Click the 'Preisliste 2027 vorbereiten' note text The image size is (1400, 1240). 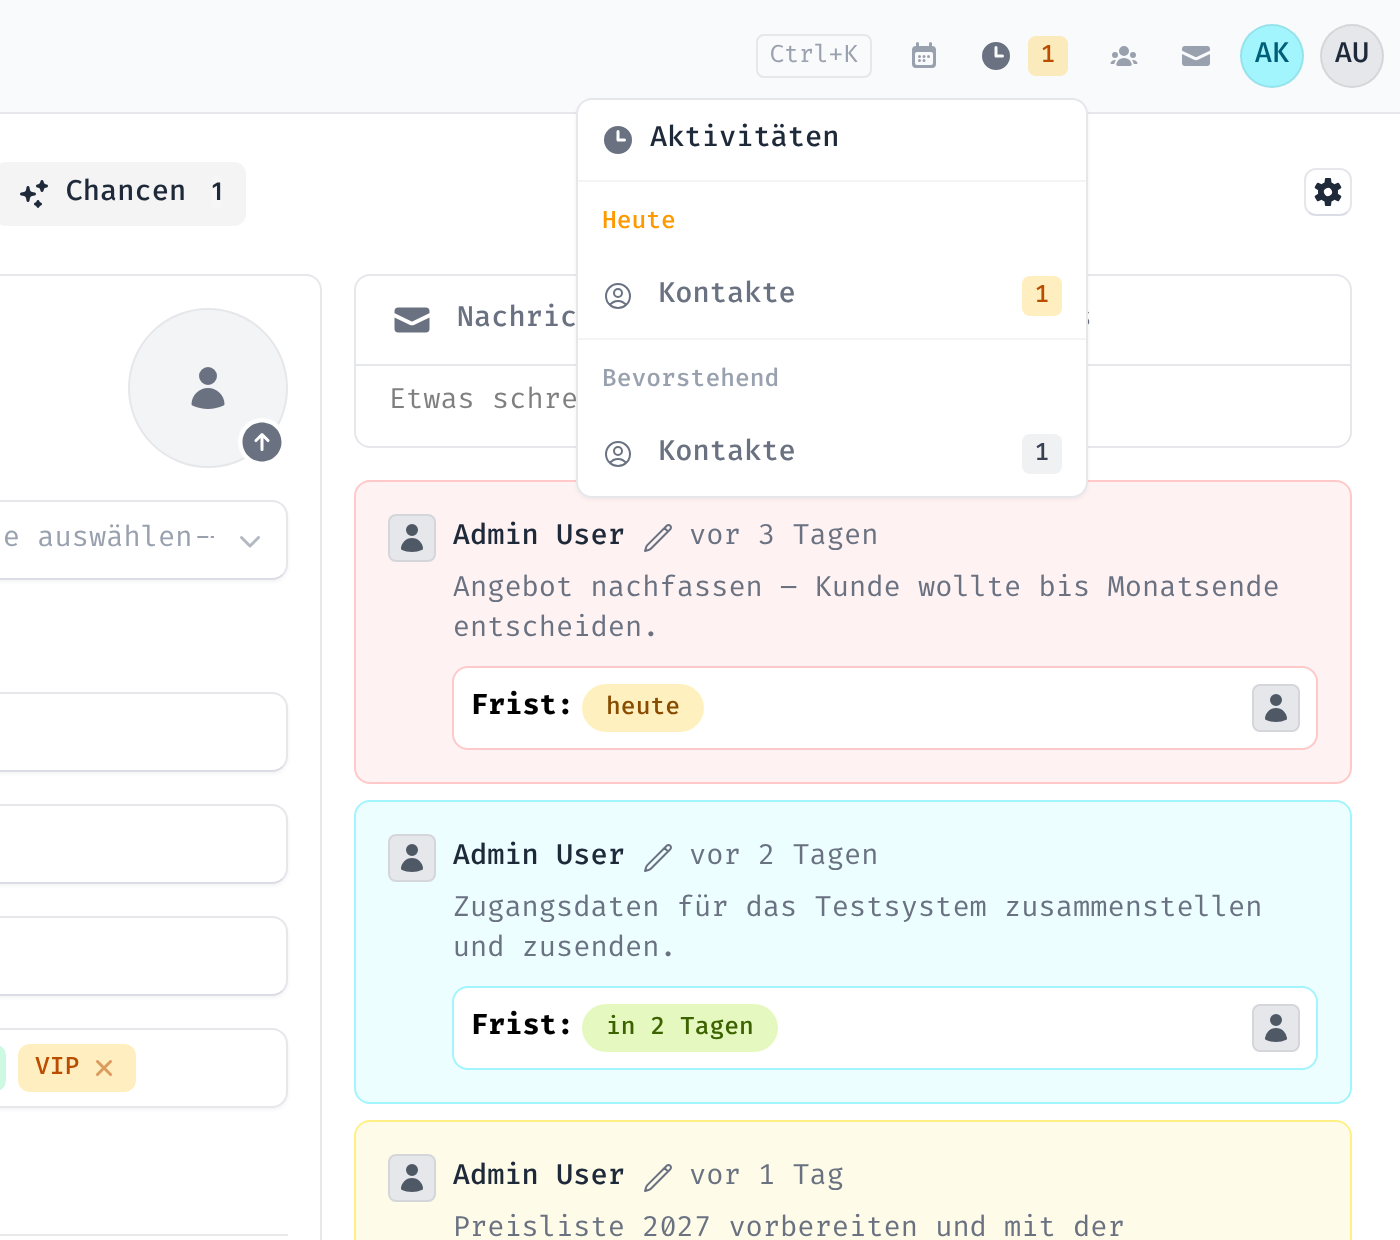[685, 1226]
